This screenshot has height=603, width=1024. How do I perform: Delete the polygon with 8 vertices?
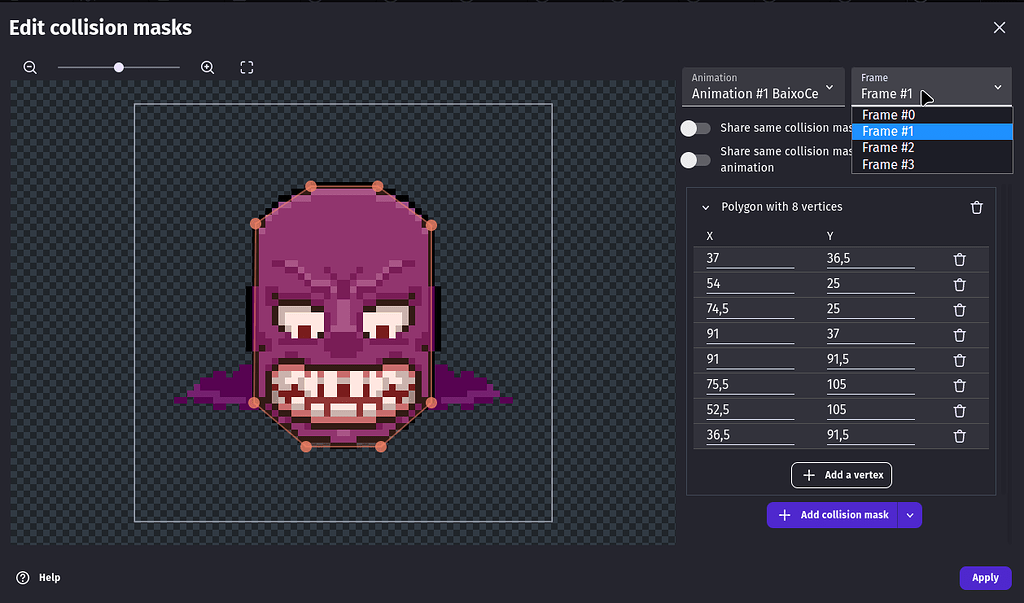click(x=977, y=207)
